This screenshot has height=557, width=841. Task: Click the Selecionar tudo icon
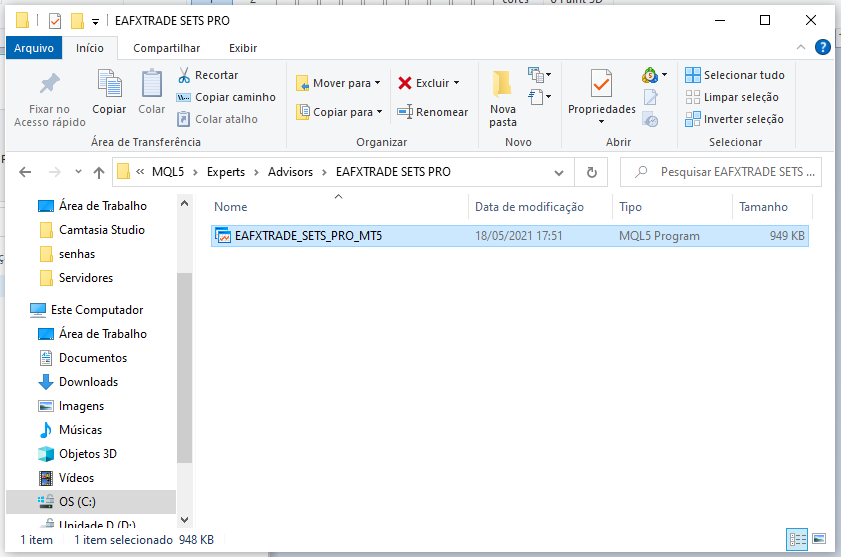coord(693,75)
